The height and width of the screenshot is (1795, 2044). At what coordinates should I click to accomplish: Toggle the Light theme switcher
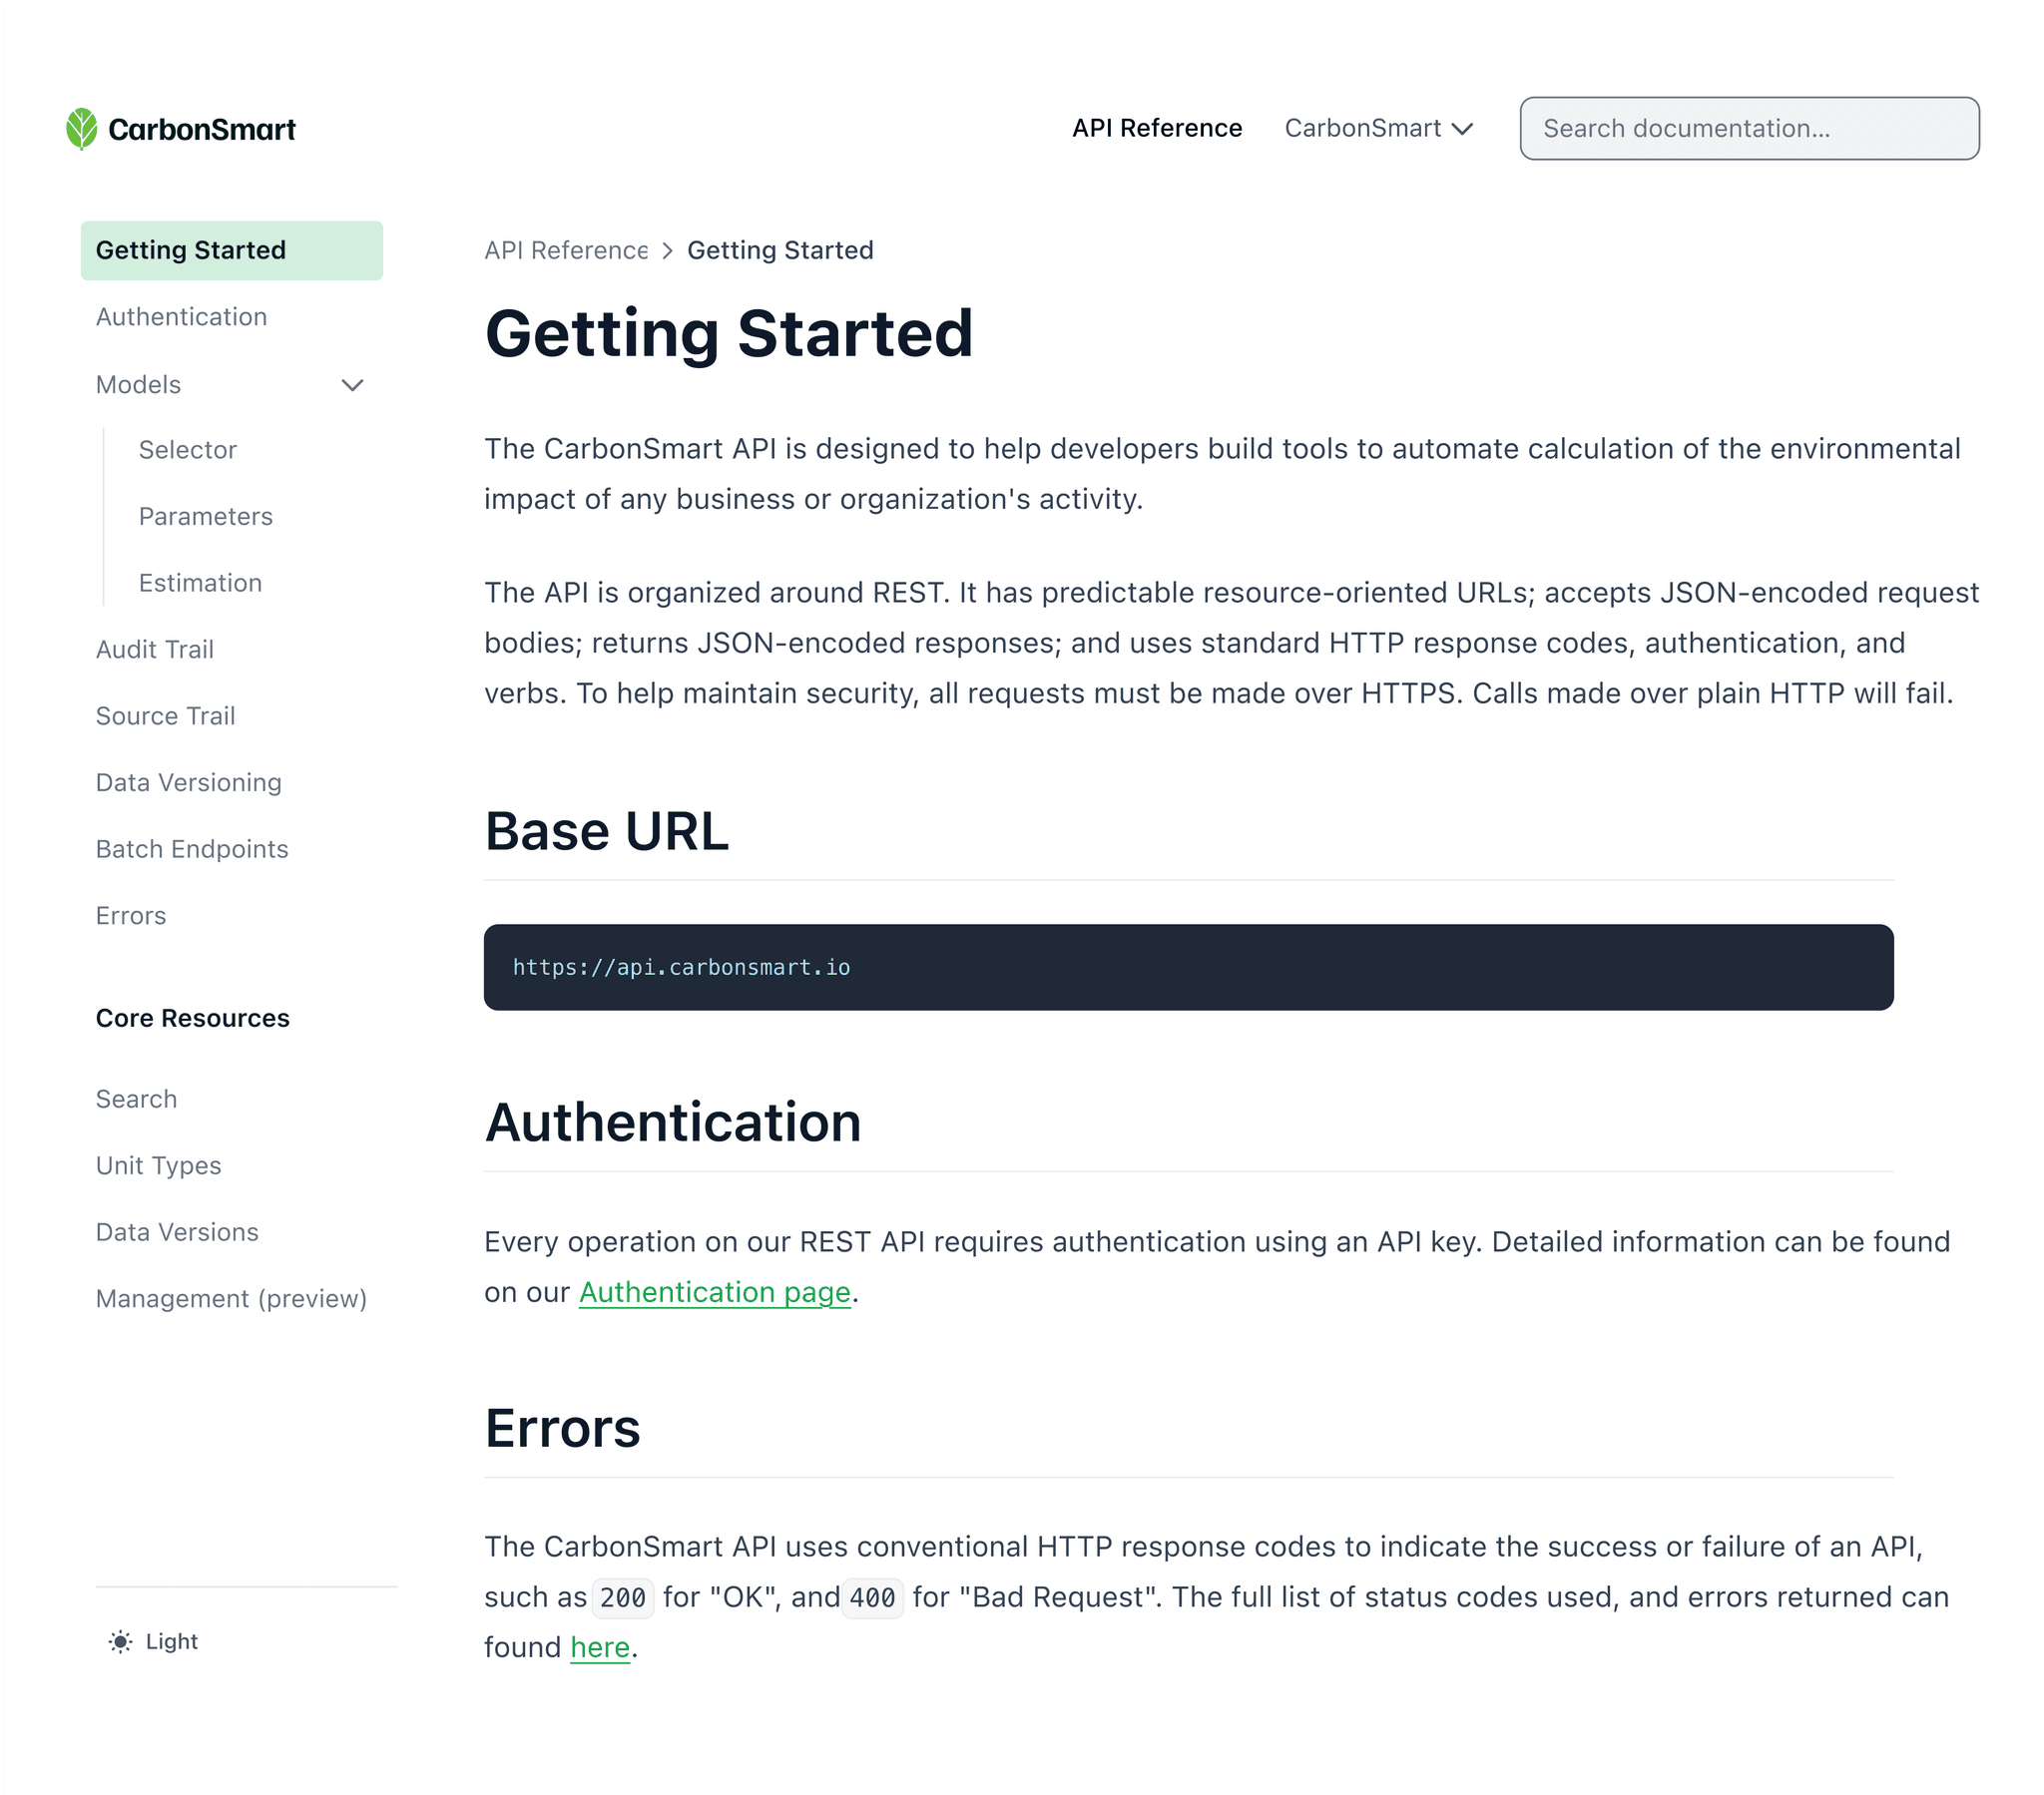tap(152, 1641)
